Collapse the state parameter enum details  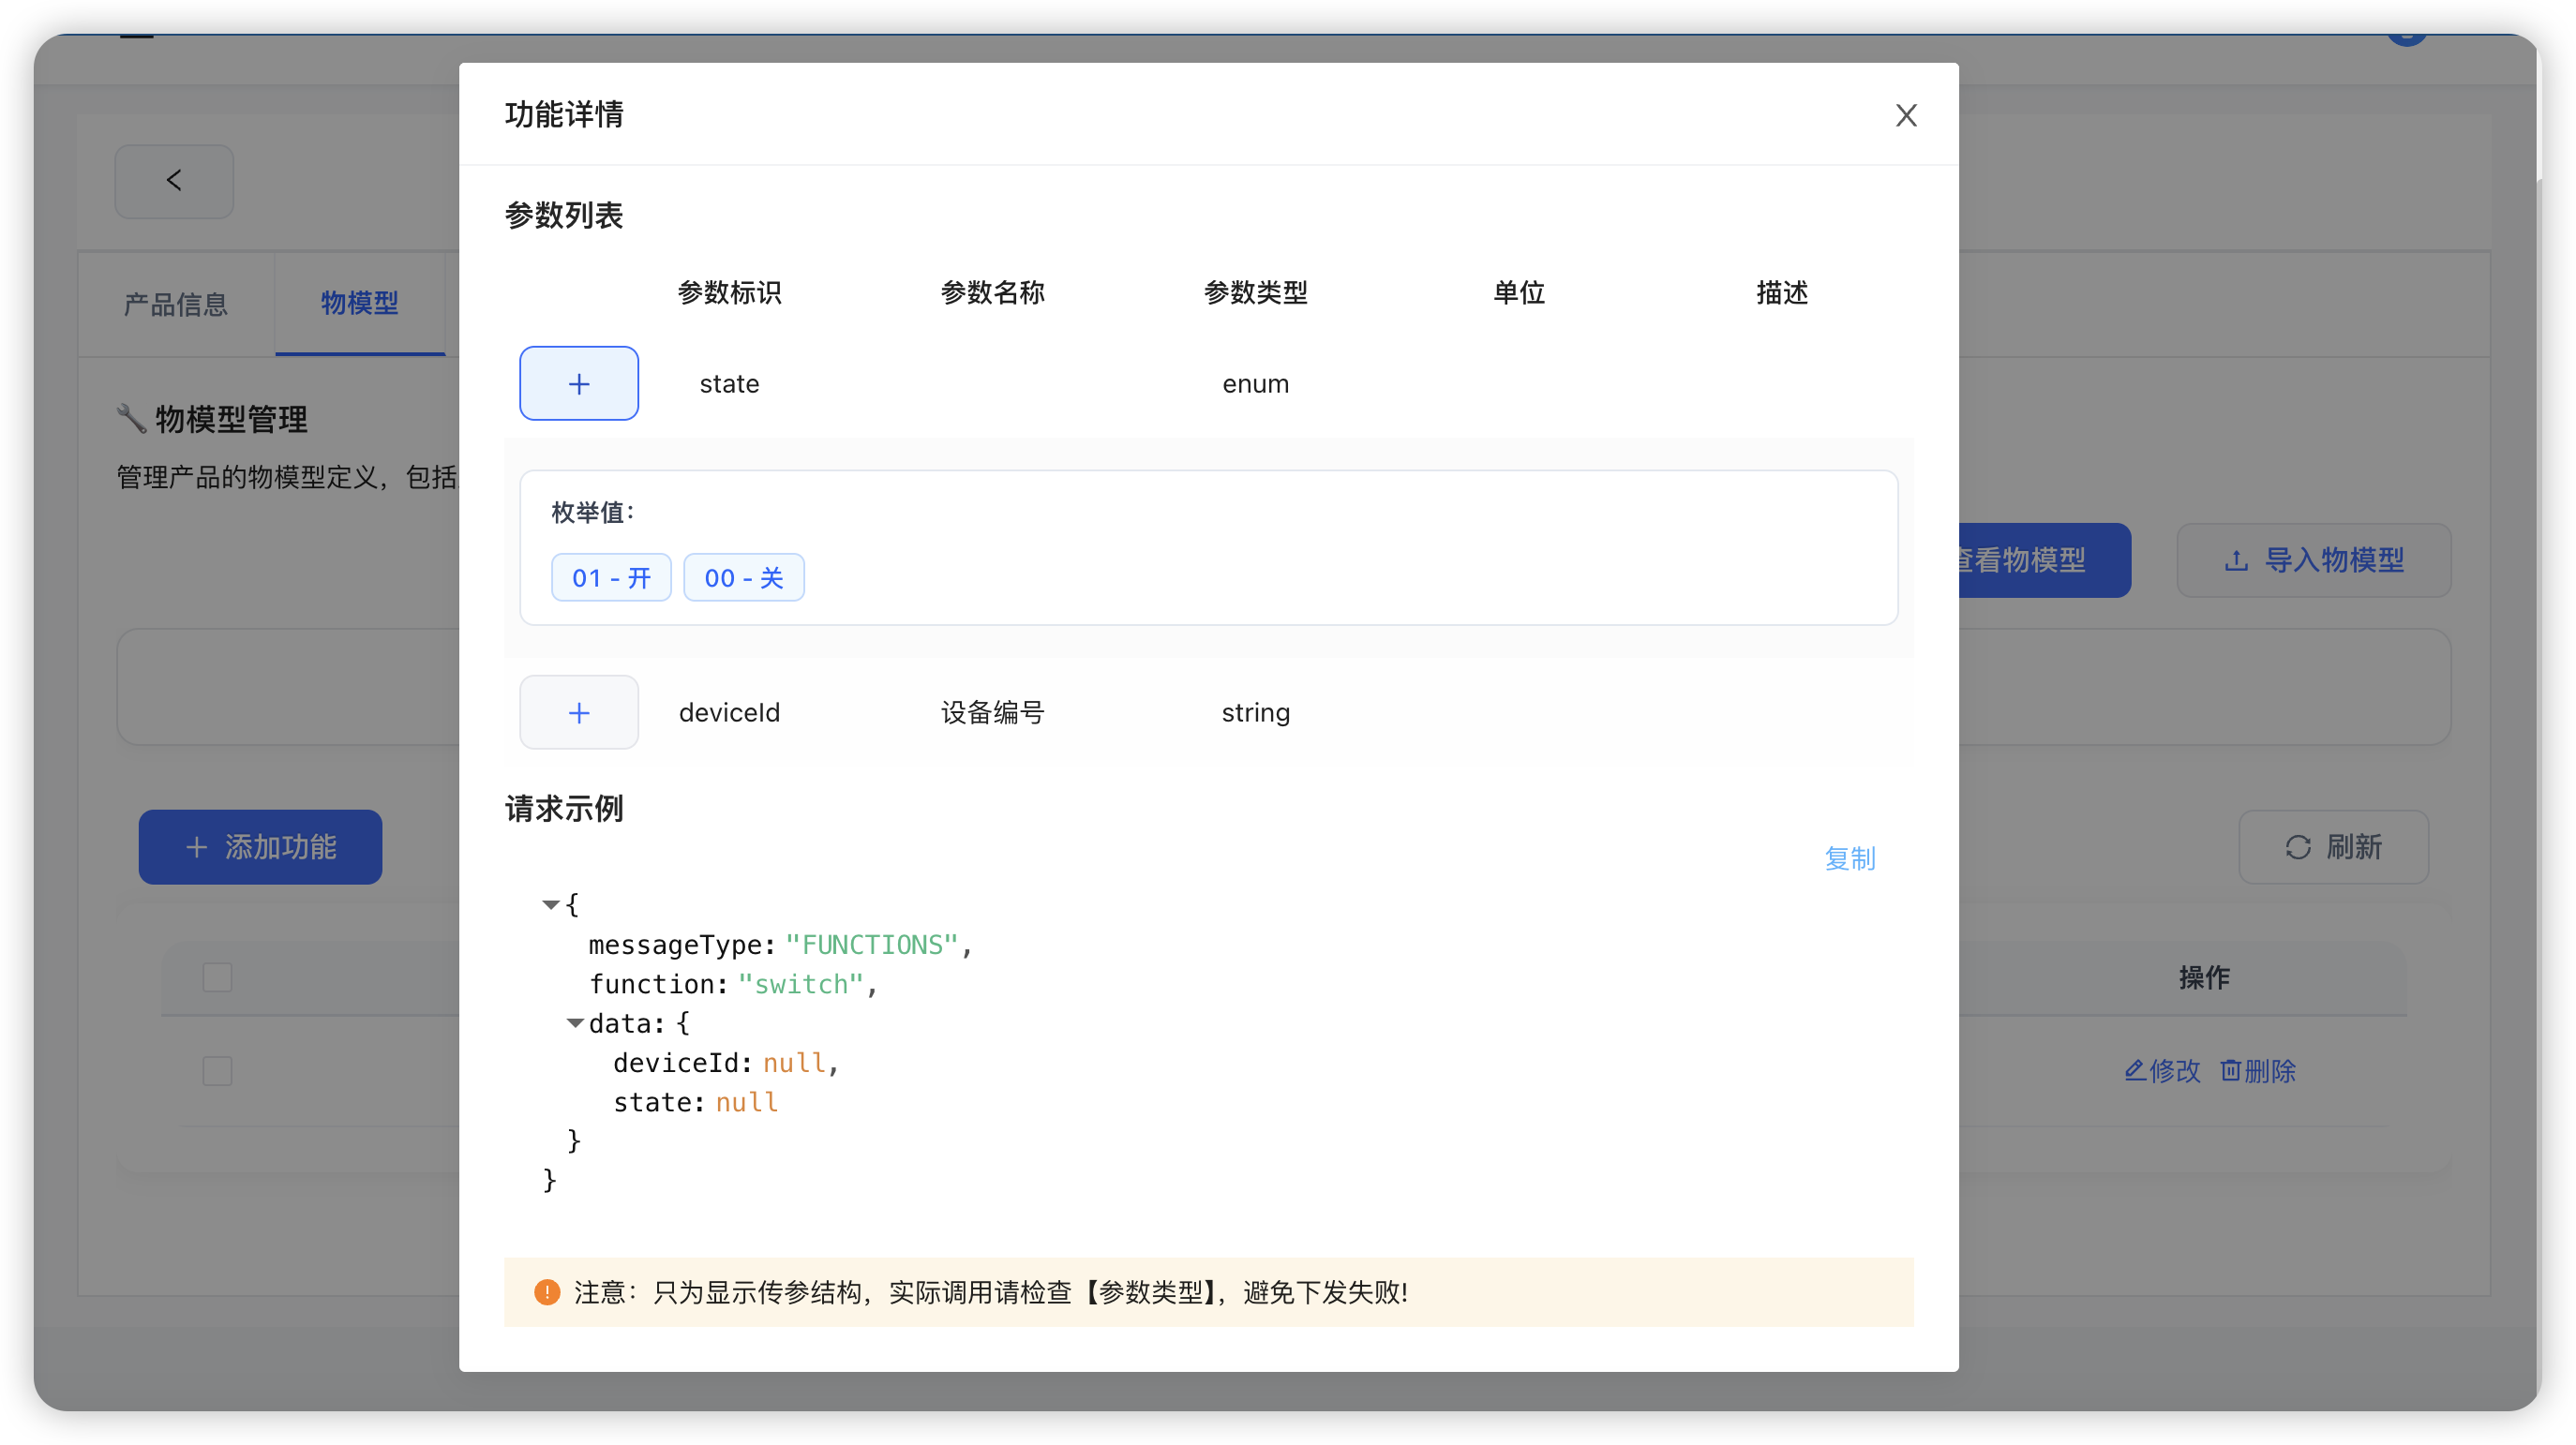point(579,383)
